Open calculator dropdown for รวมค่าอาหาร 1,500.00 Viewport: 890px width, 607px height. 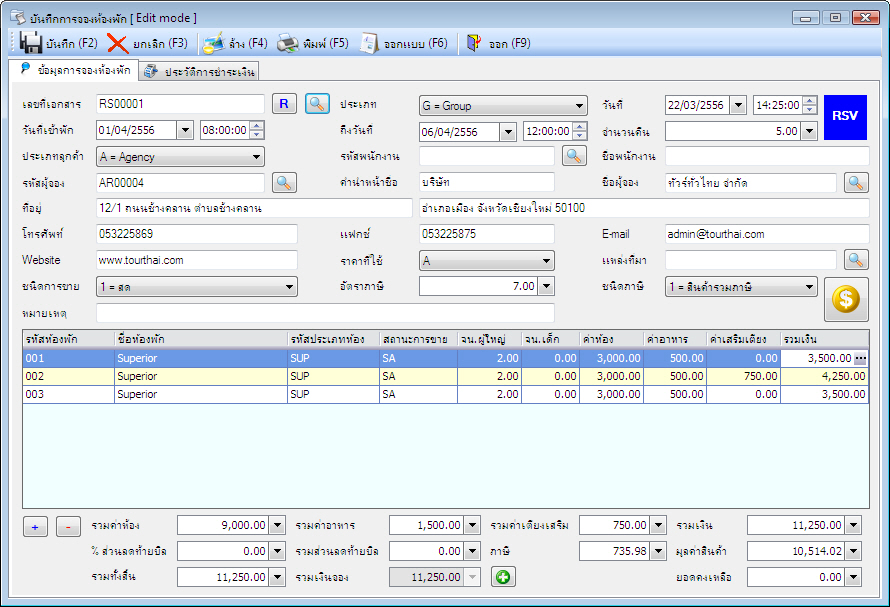[472, 525]
